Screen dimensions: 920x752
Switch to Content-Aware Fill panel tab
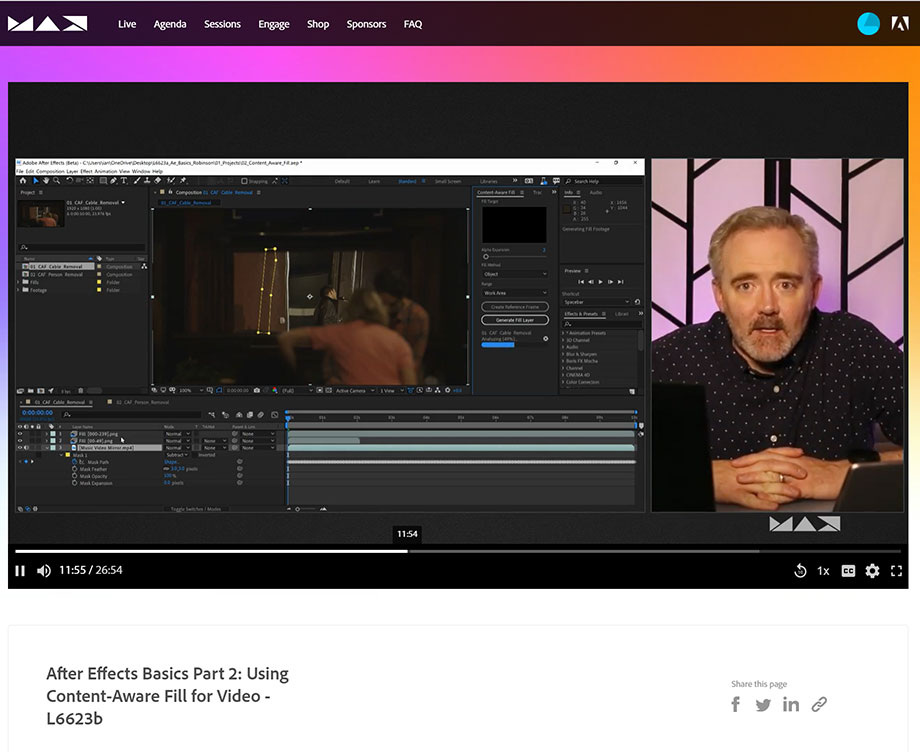496,192
